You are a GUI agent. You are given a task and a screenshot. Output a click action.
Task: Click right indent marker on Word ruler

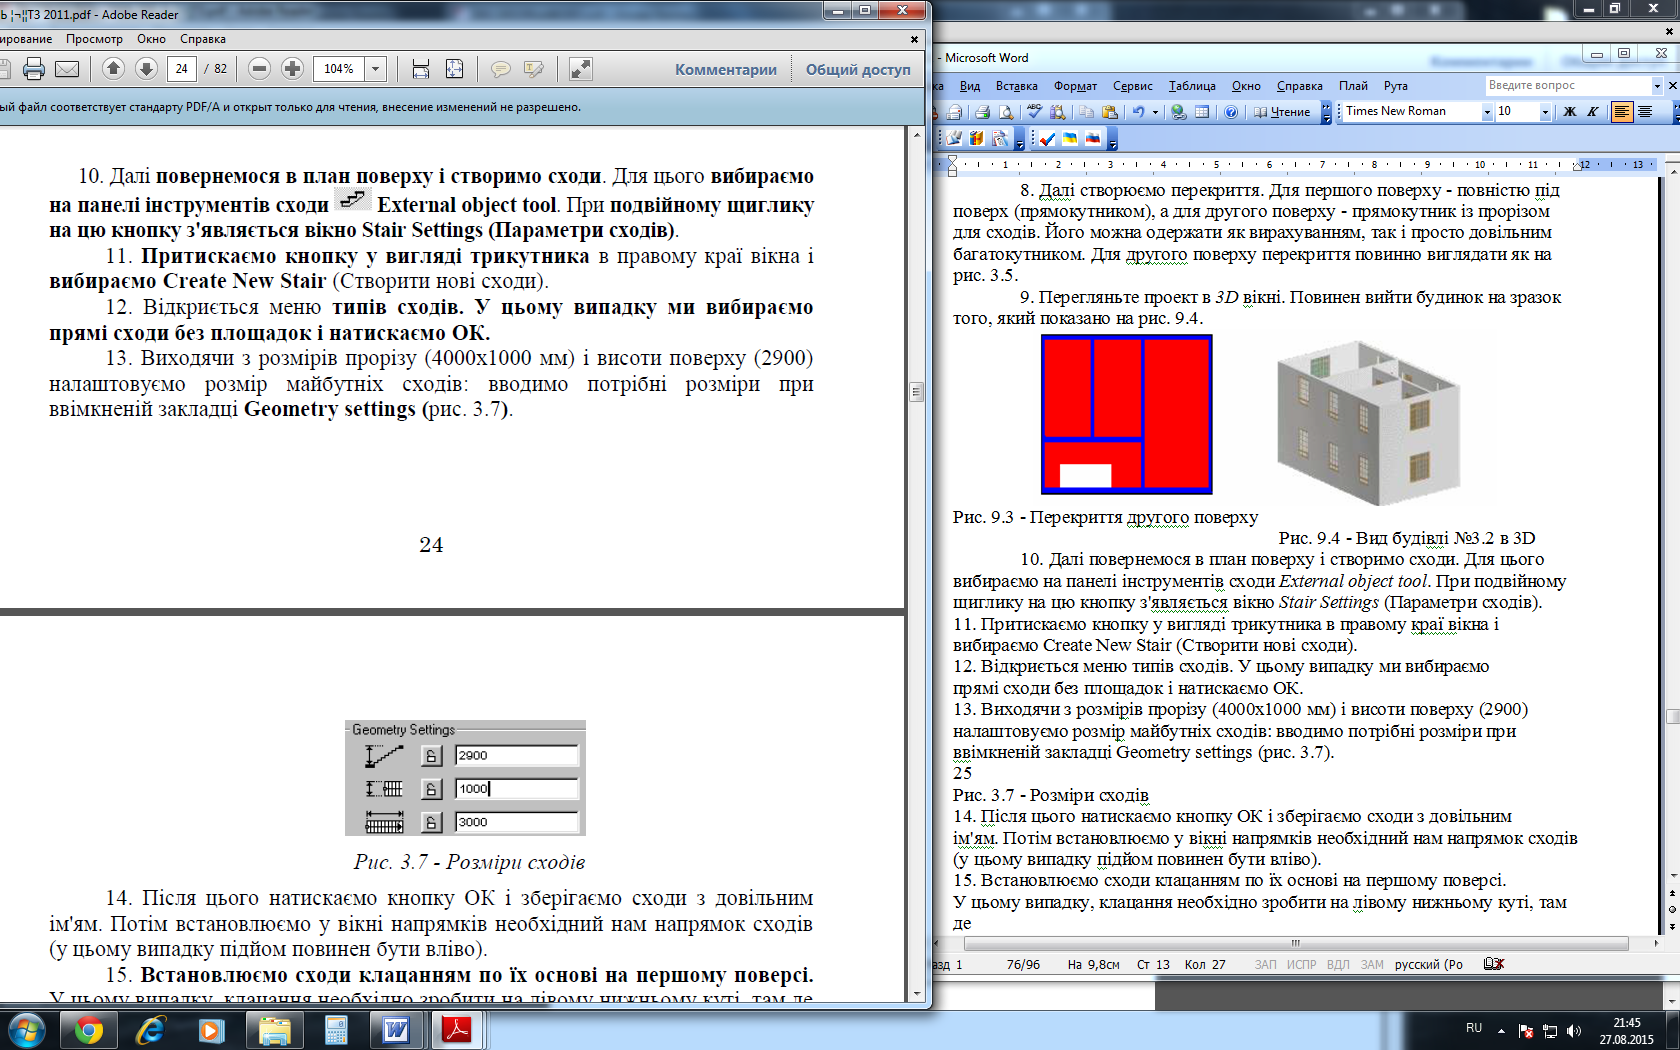[1576, 167]
